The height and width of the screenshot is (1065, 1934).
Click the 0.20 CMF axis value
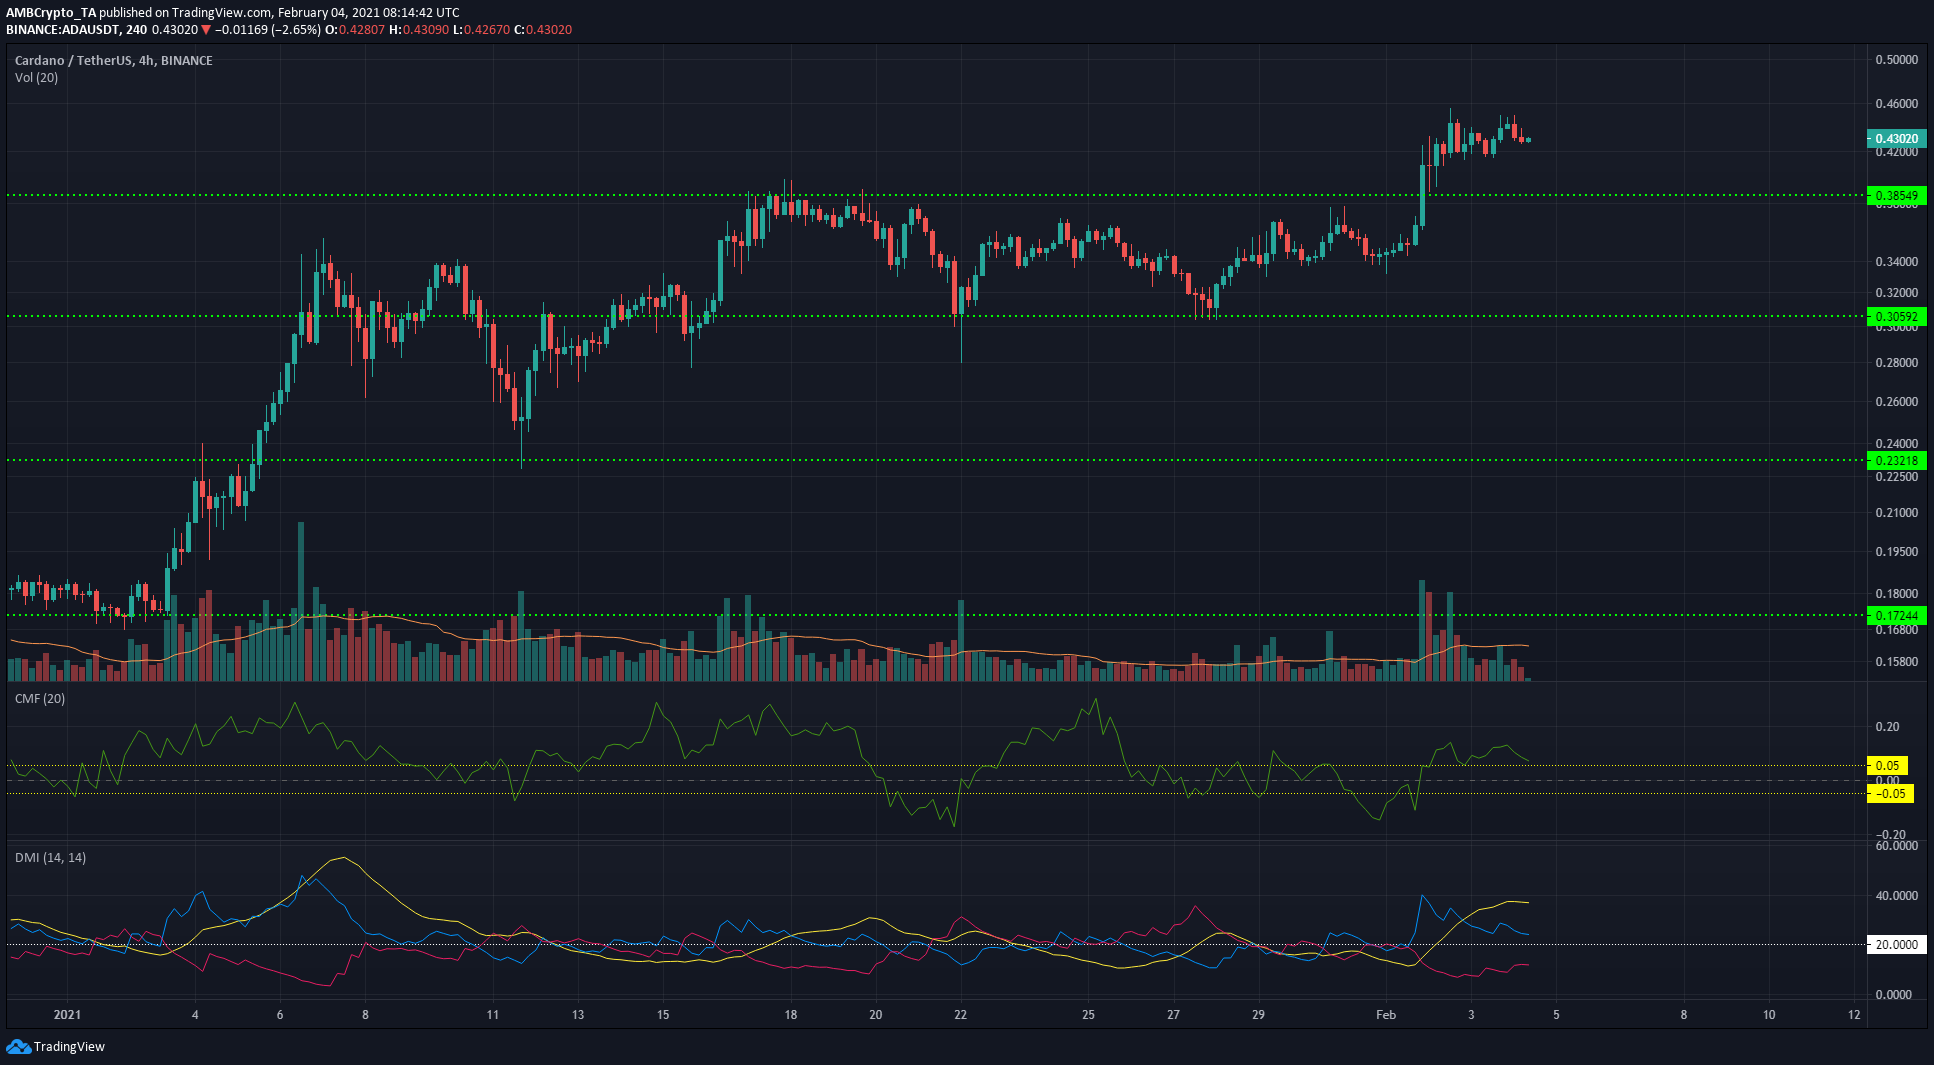click(x=1887, y=727)
